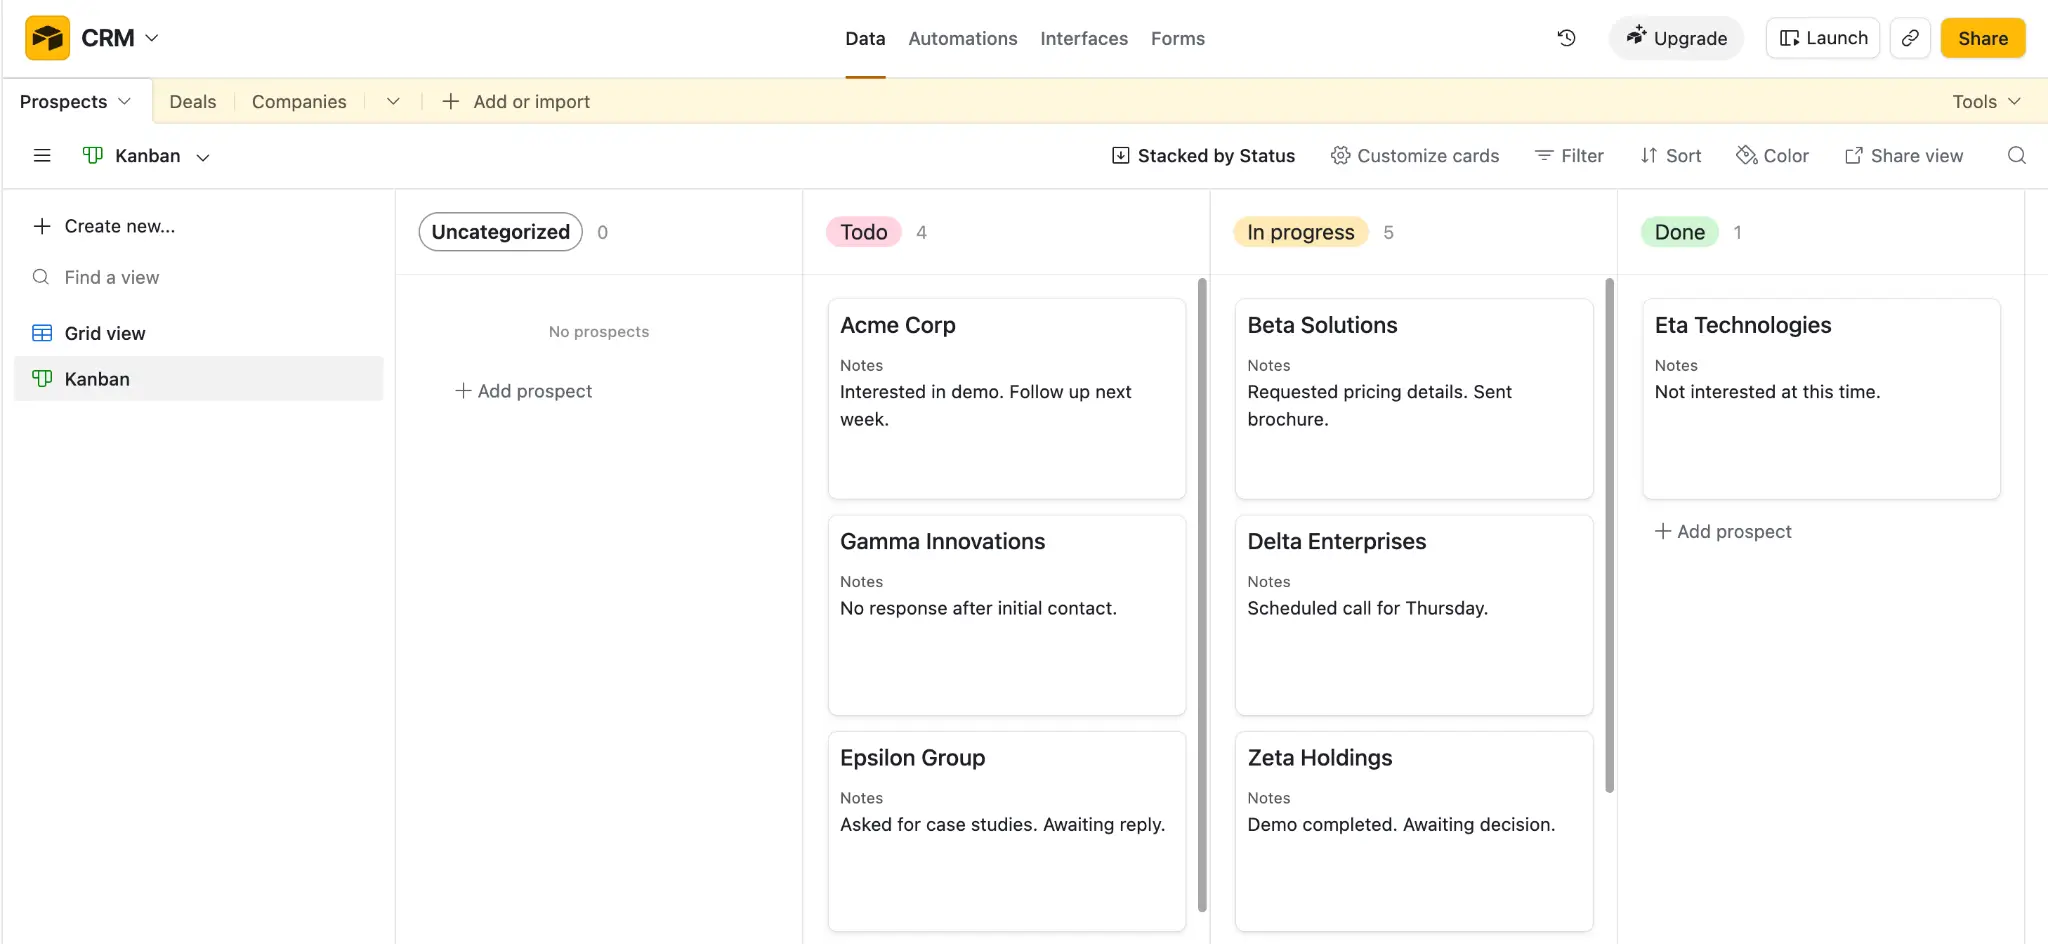Click the magnifier icon in Find a view
2048x944 pixels.
pyautogui.click(x=41, y=277)
